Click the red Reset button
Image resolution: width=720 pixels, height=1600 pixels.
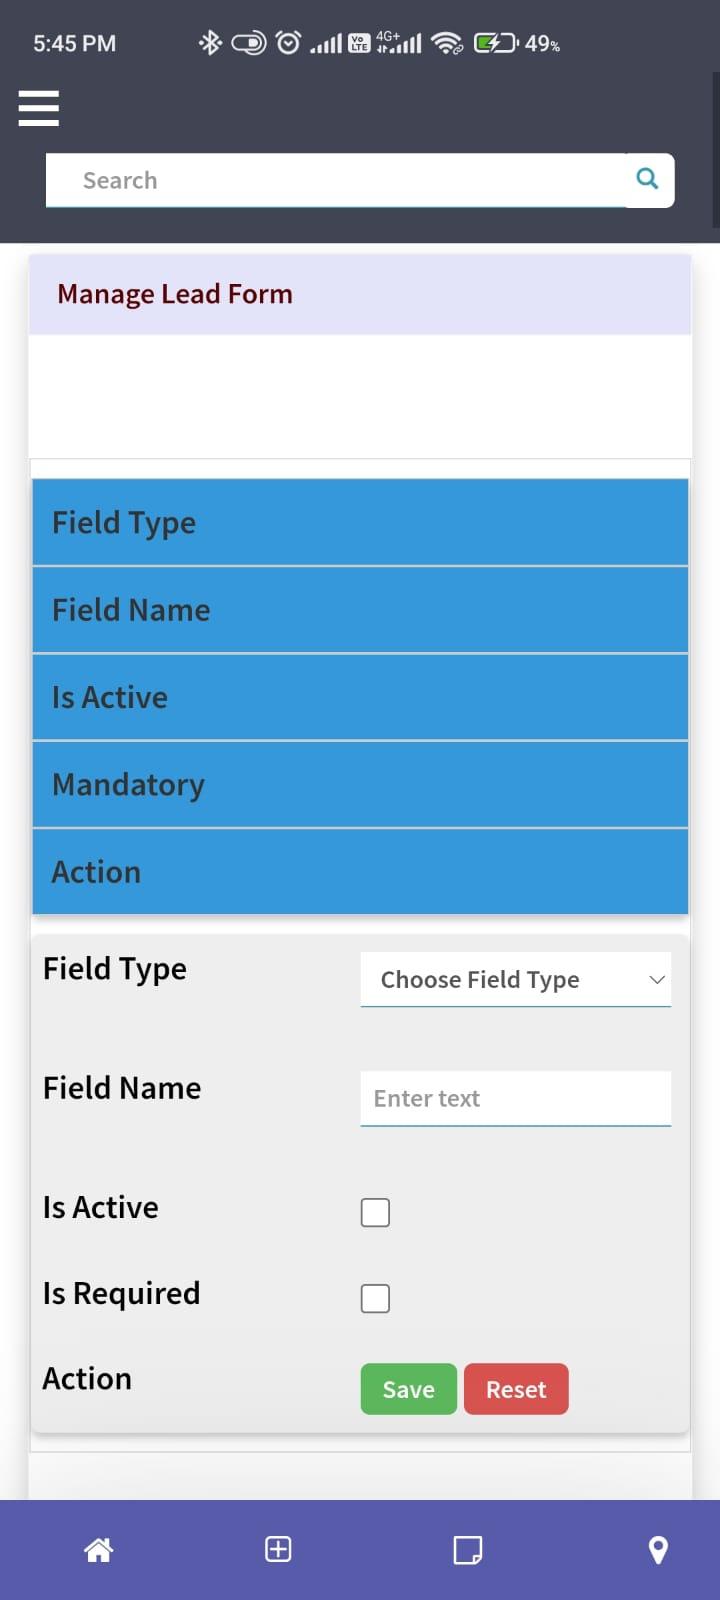click(516, 1389)
